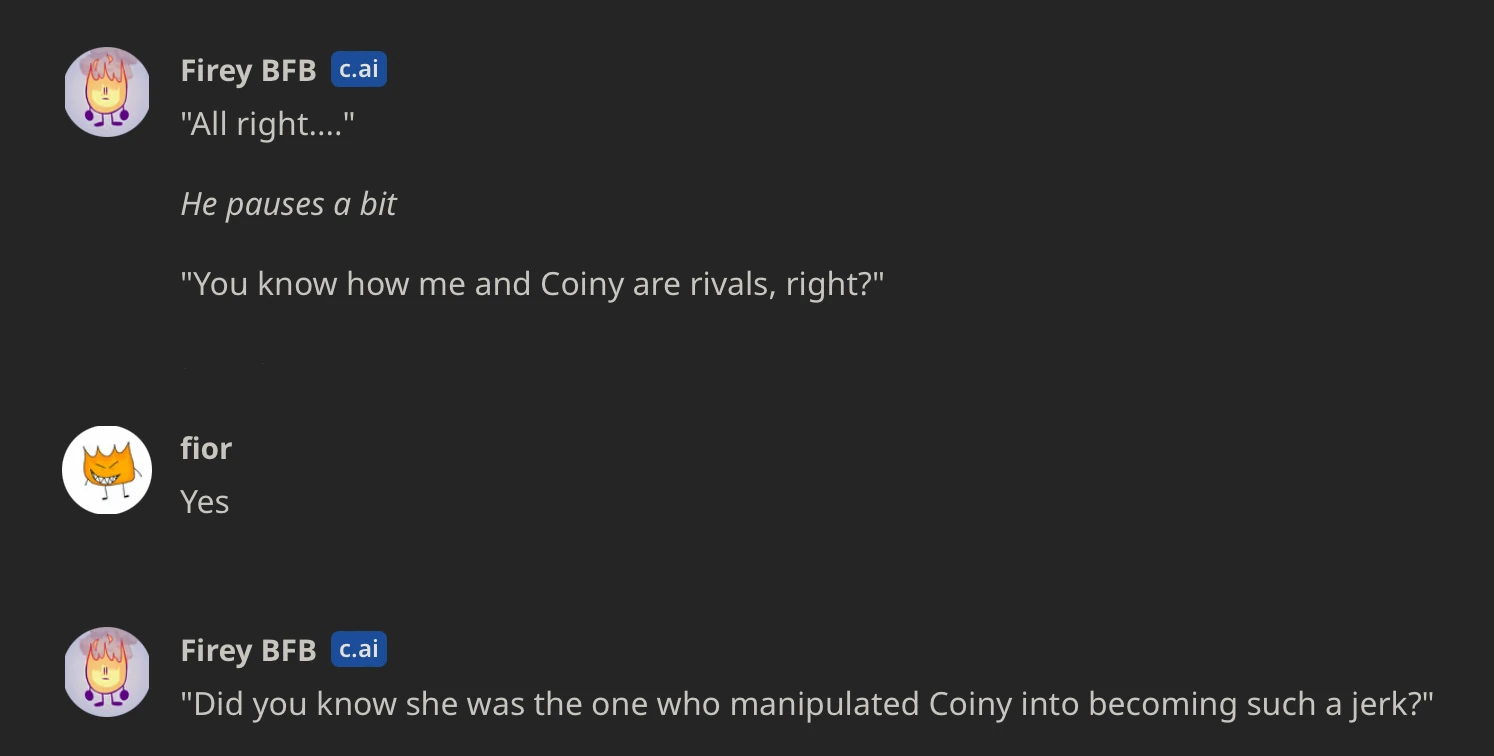Click the 'fior' username
1494x756 pixels.
205,448
